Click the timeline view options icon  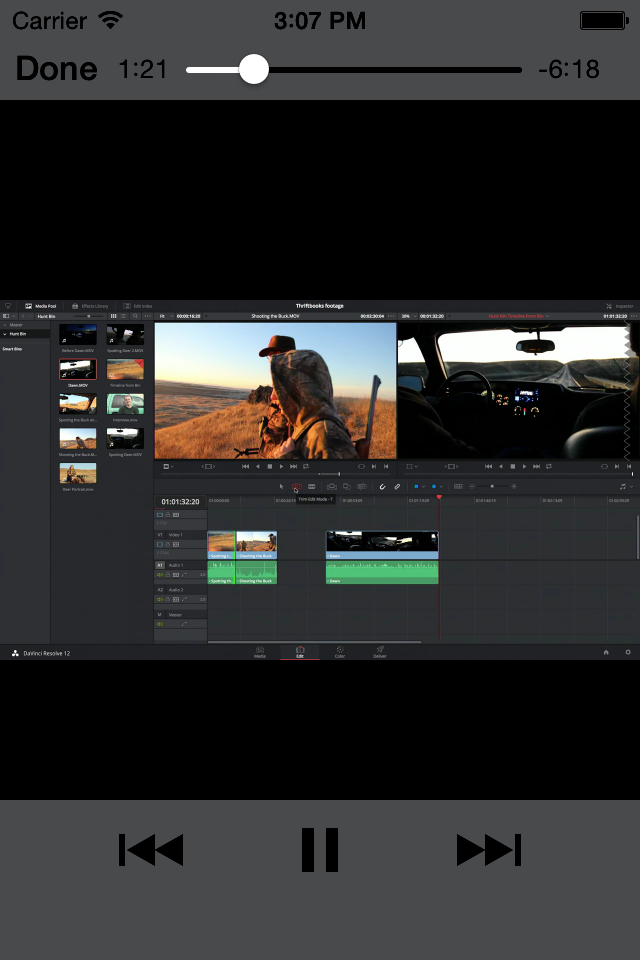tap(457, 486)
